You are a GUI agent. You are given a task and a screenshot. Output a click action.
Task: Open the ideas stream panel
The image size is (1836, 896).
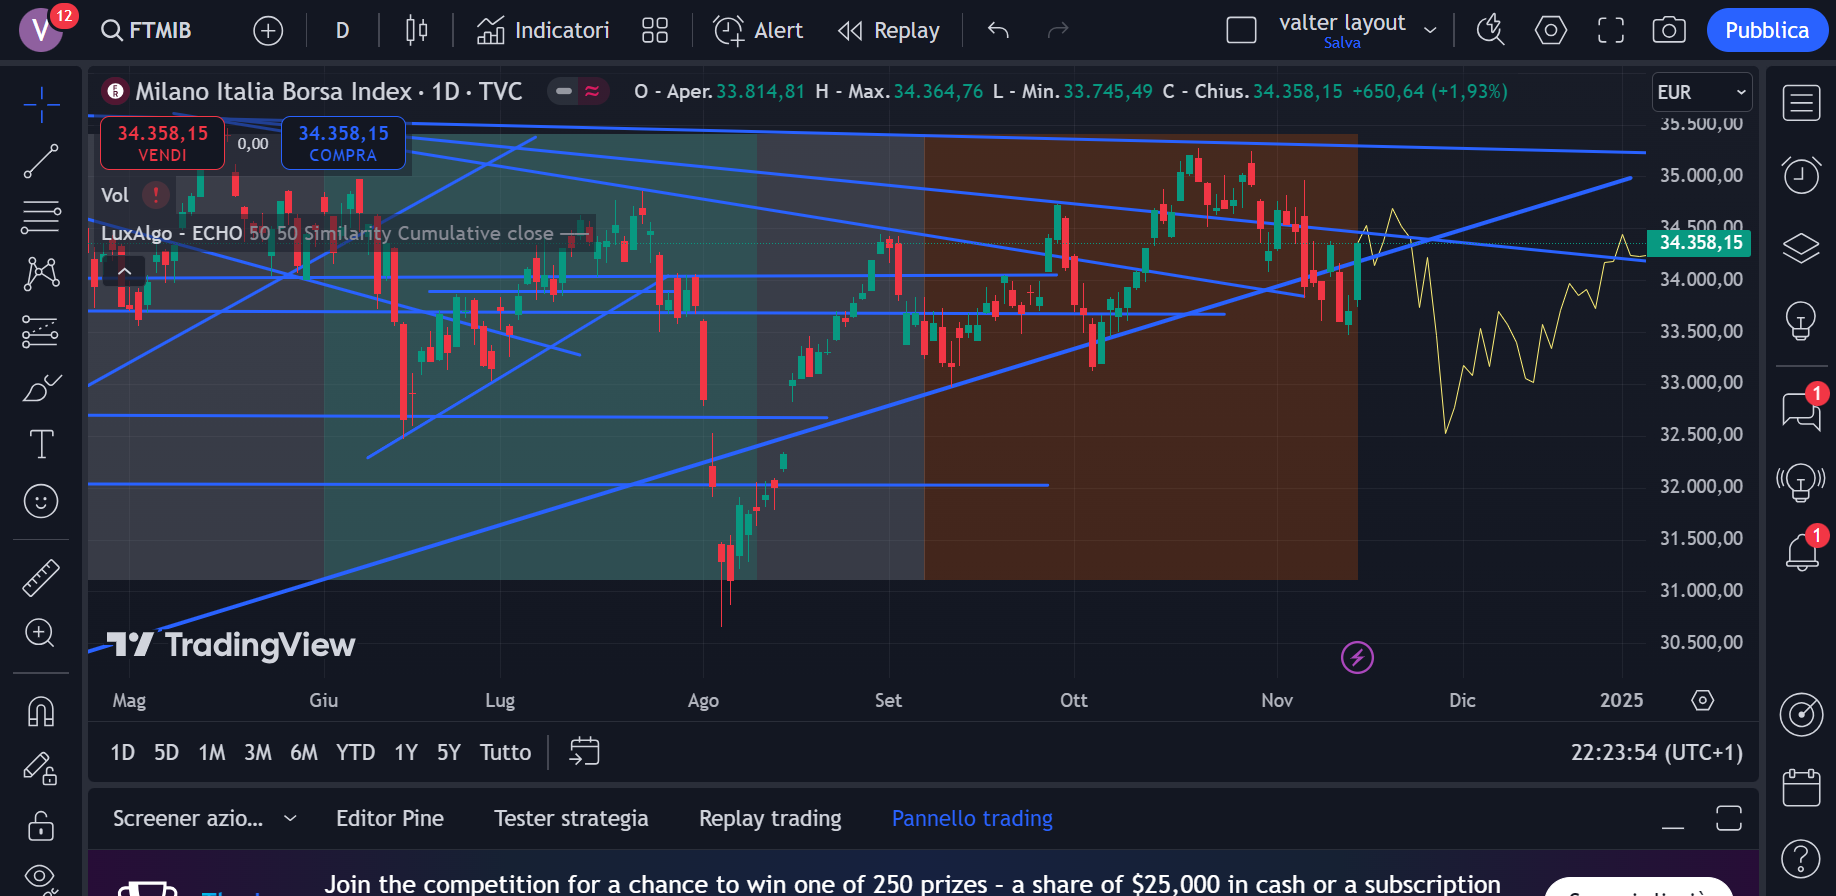(x=1801, y=482)
